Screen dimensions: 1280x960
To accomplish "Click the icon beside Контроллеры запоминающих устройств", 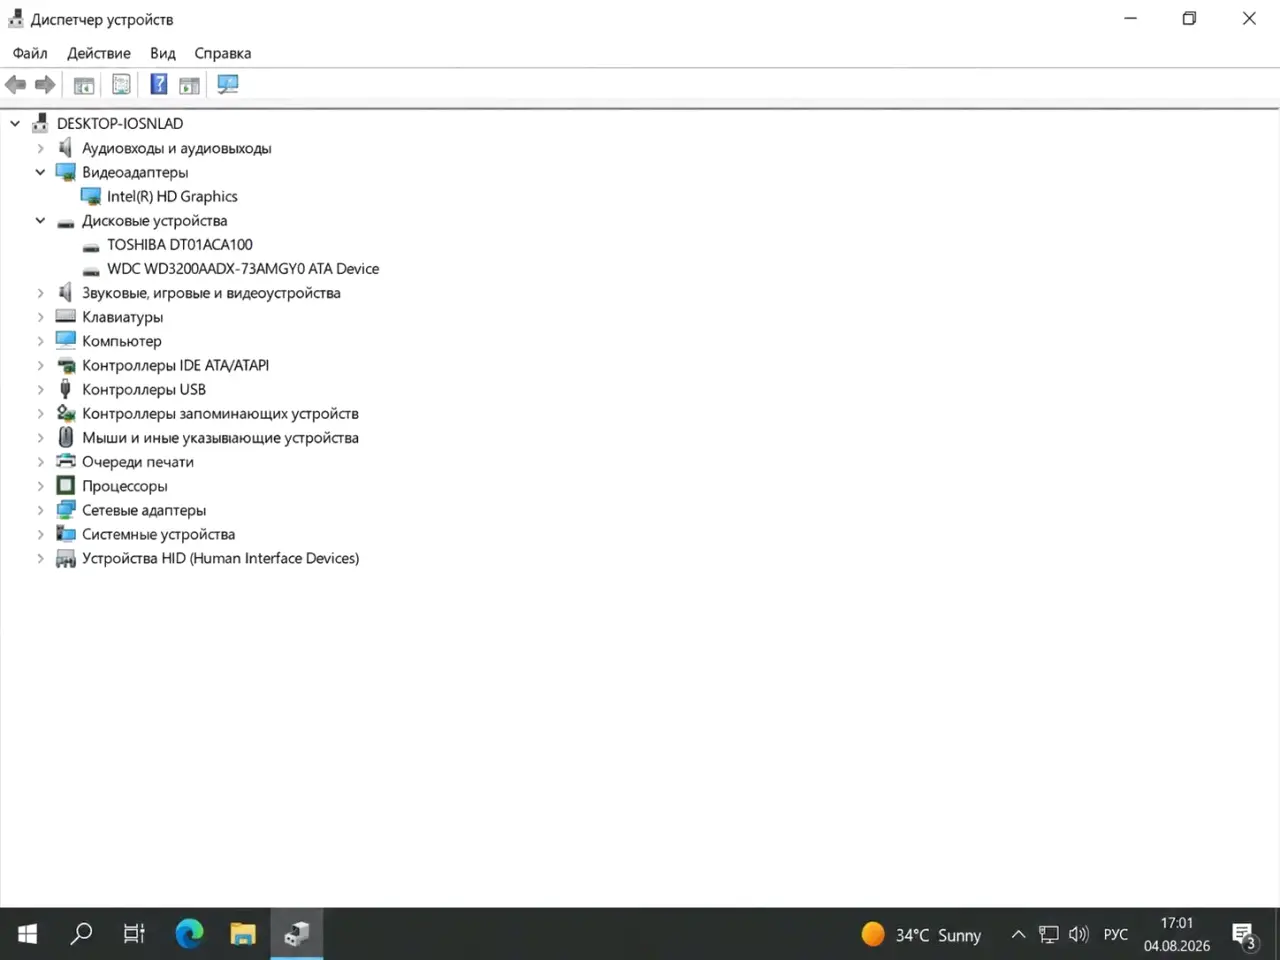I will pyautogui.click(x=65, y=413).
